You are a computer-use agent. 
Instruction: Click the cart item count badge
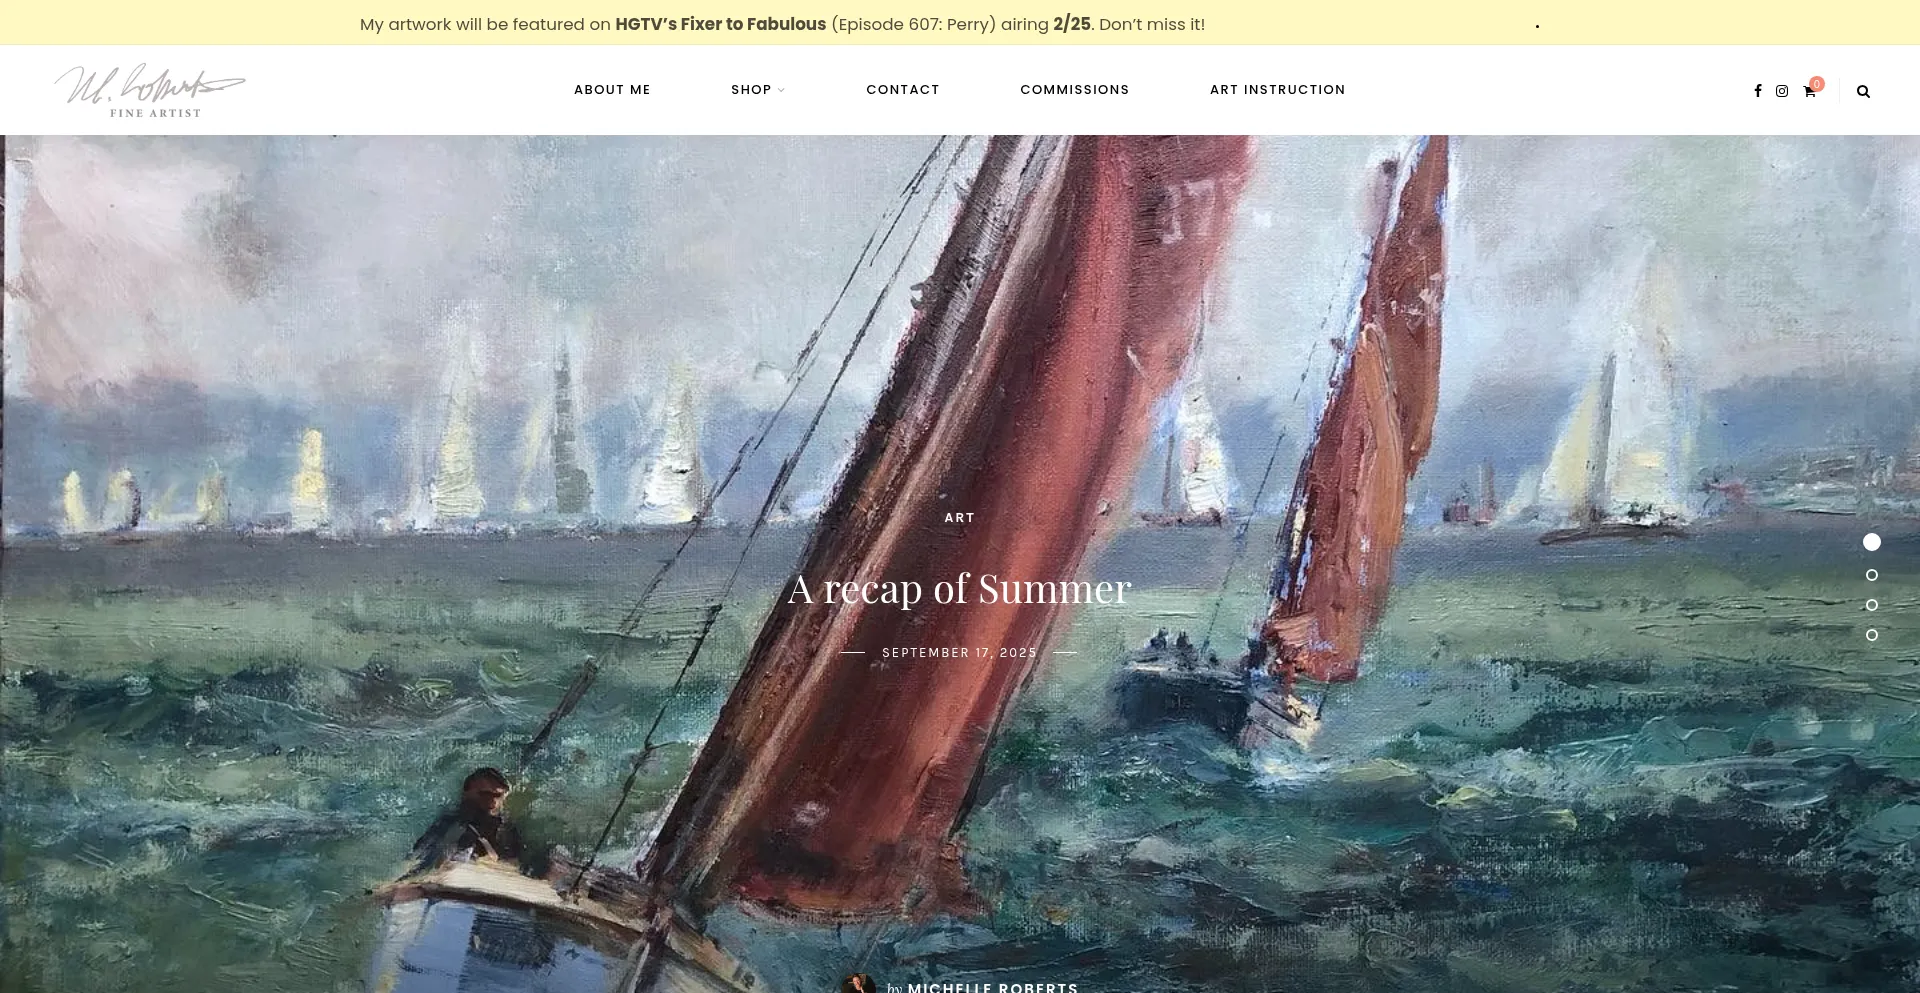tap(1817, 84)
